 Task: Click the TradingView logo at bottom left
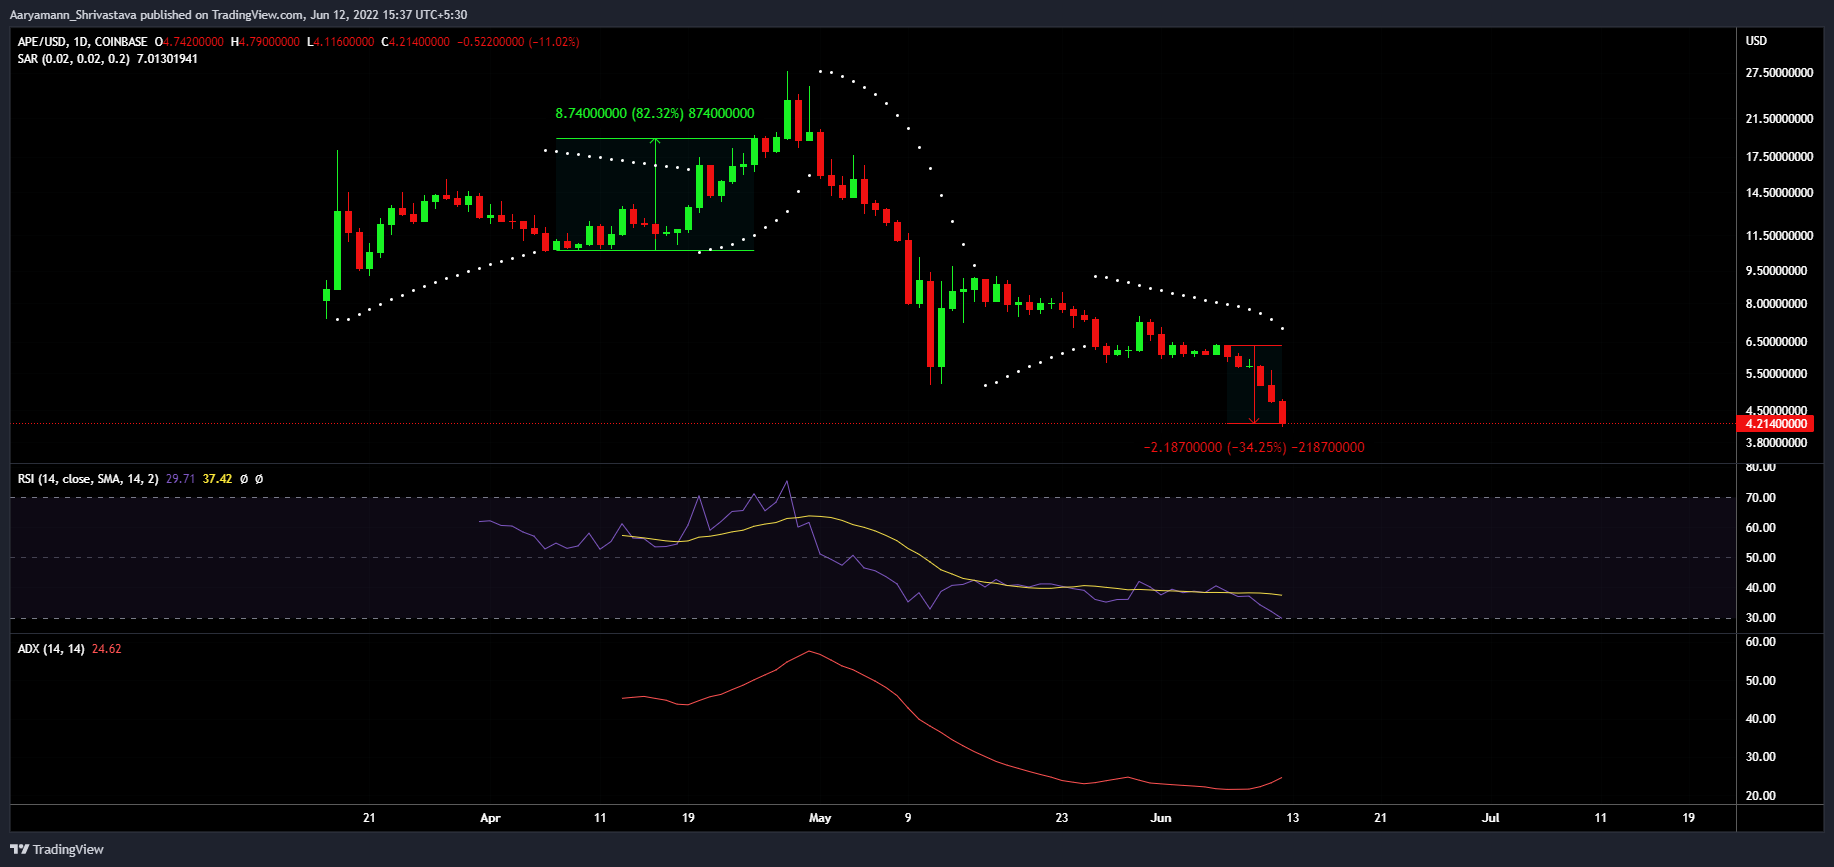point(57,849)
